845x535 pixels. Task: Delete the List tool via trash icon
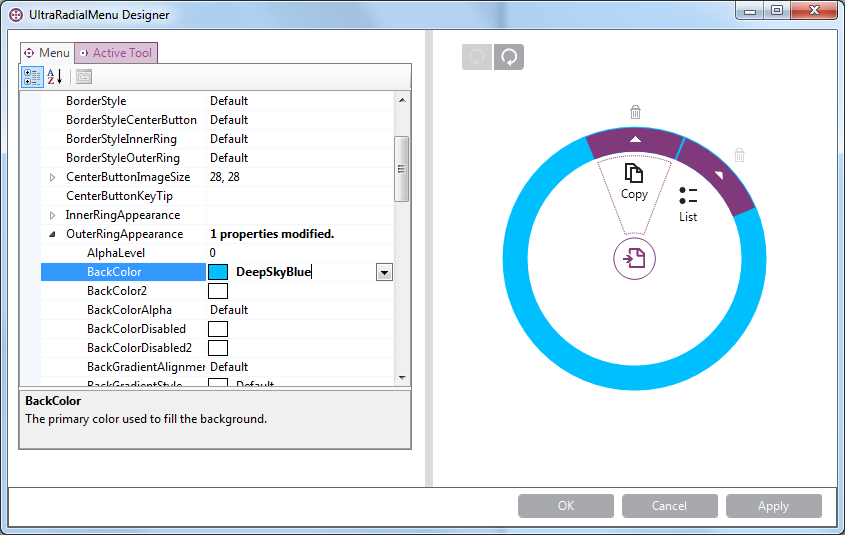740,155
